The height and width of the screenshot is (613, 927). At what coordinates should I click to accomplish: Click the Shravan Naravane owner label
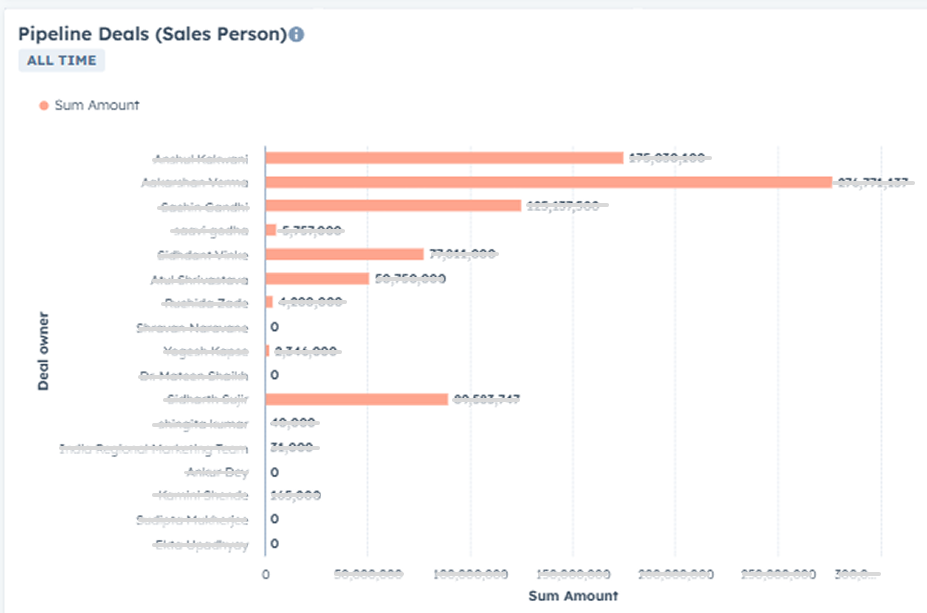tap(192, 327)
